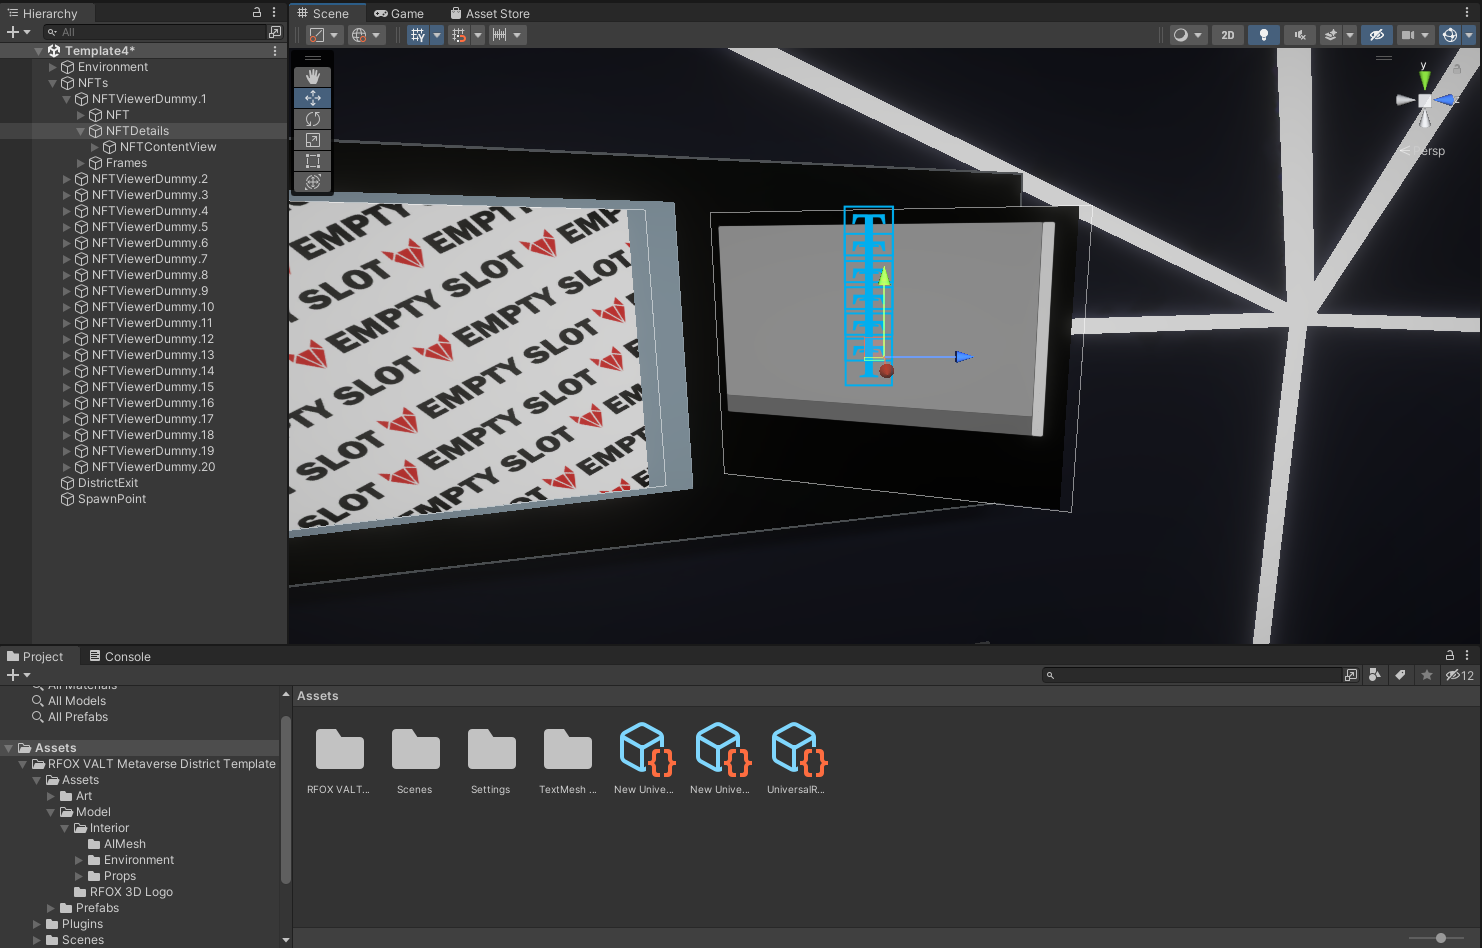1482x948 pixels.
Task: Open scene effects dropdown arrow
Action: [x=1350, y=35]
